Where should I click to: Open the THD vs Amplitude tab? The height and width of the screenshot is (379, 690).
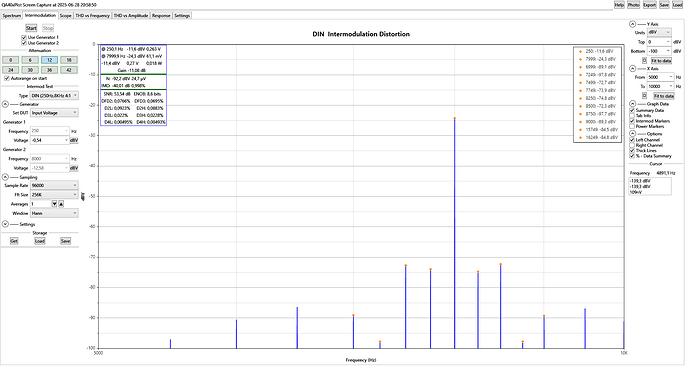coord(131,15)
